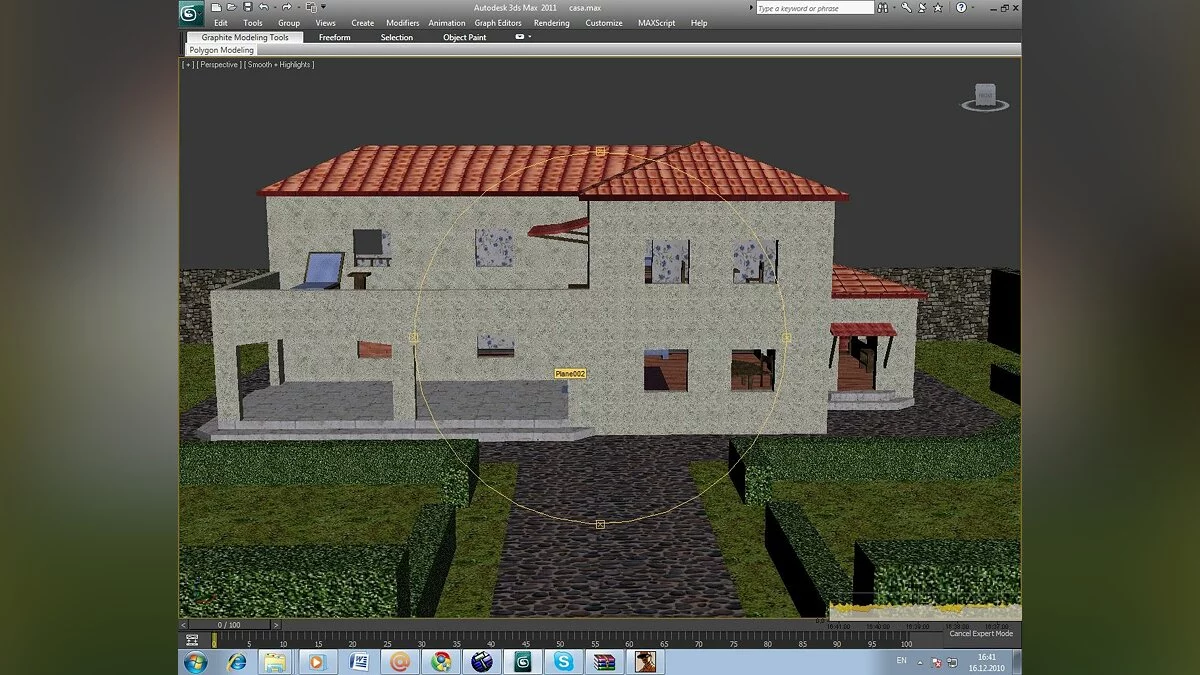Viewport: 1200px width, 675px height.
Task: Open the Help question mark icon
Action: pyautogui.click(x=960, y=8)
